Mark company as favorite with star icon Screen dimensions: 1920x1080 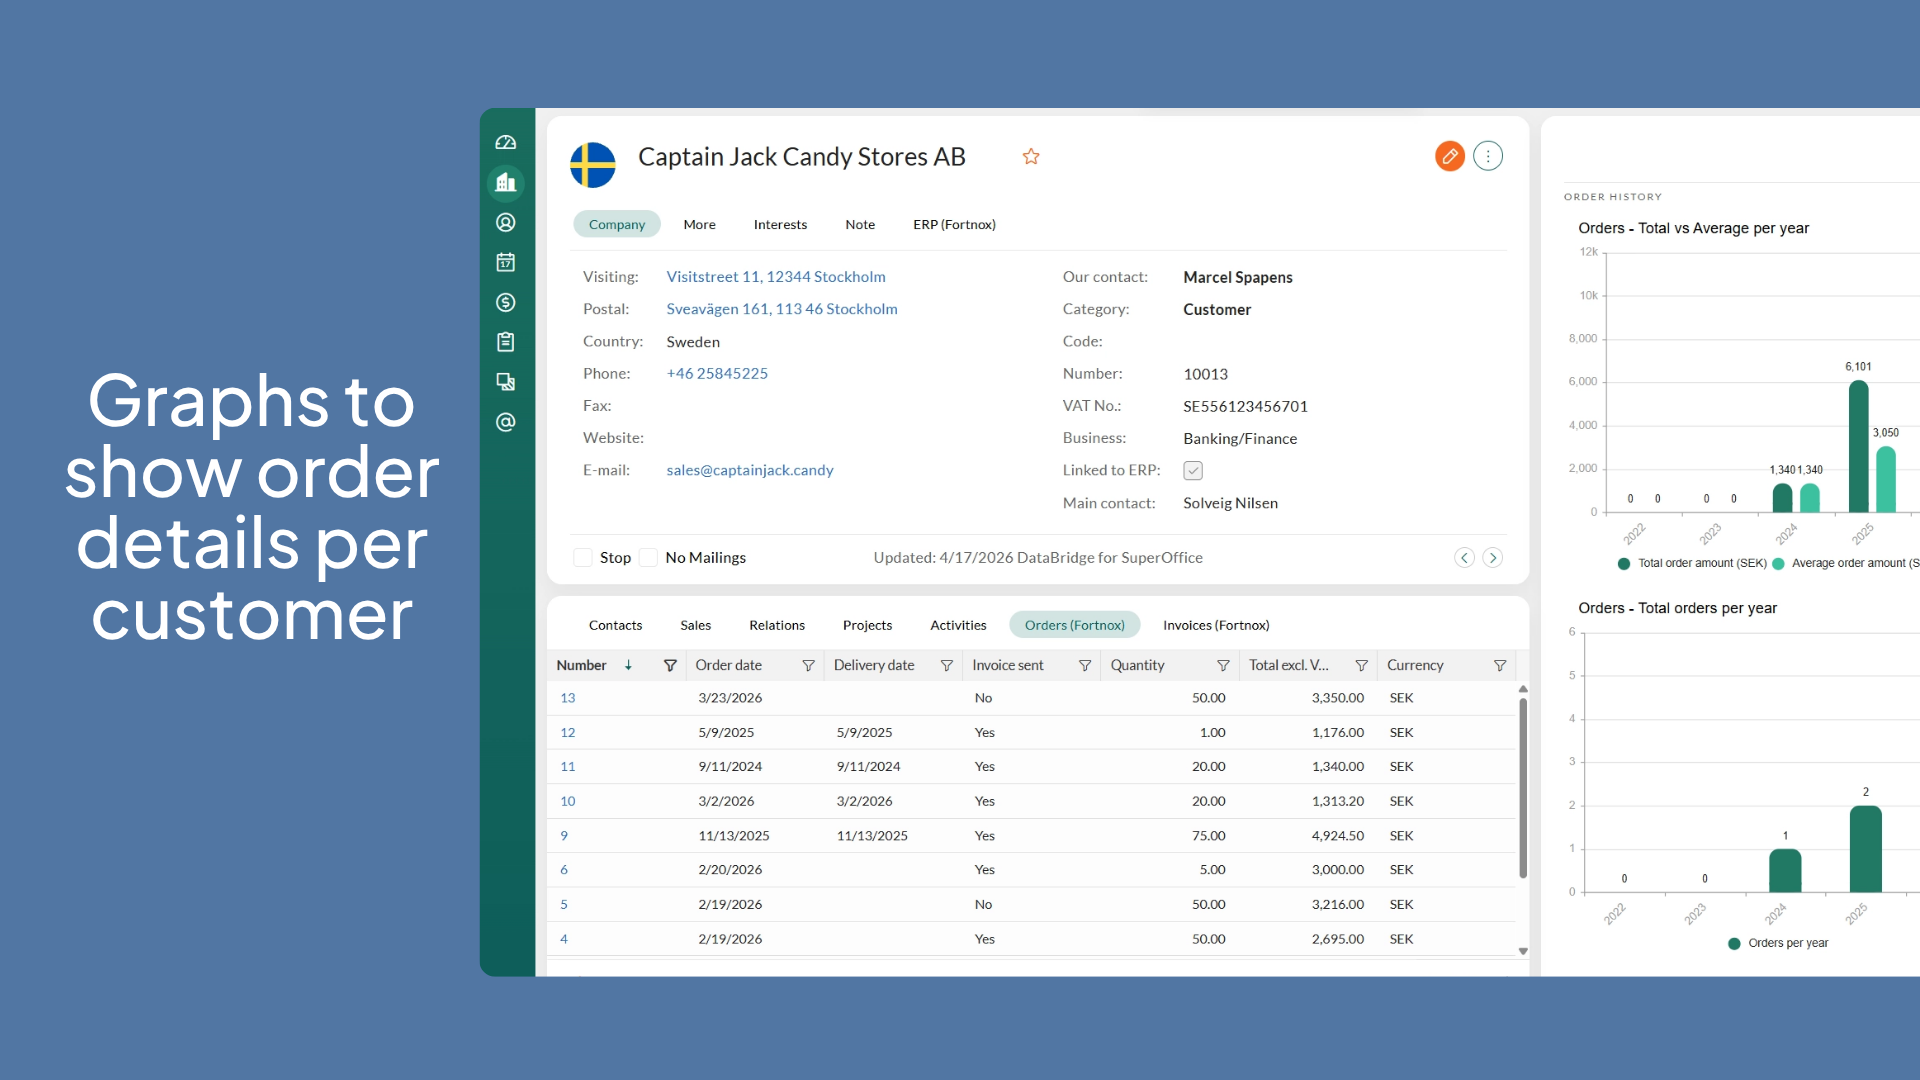[1031, 157]
